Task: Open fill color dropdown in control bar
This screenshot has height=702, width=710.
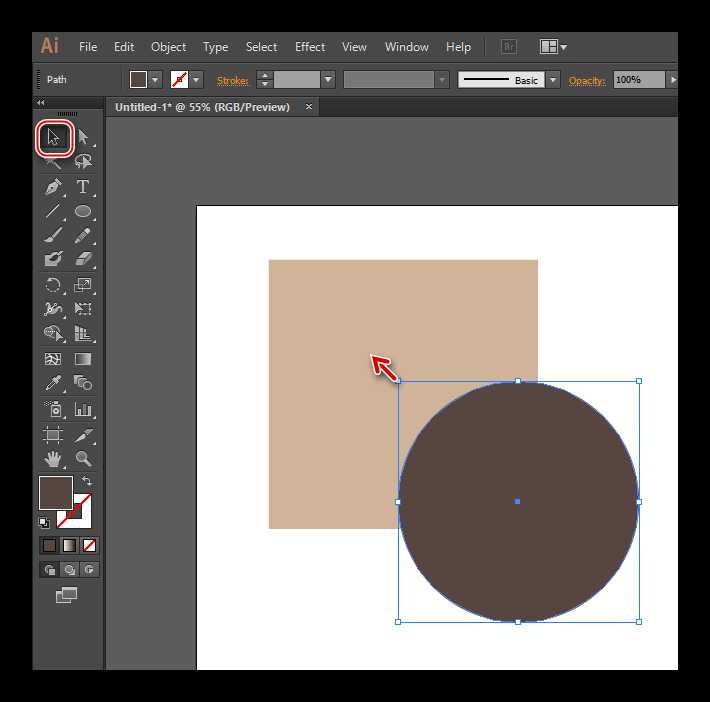Action: coord(155,80)
